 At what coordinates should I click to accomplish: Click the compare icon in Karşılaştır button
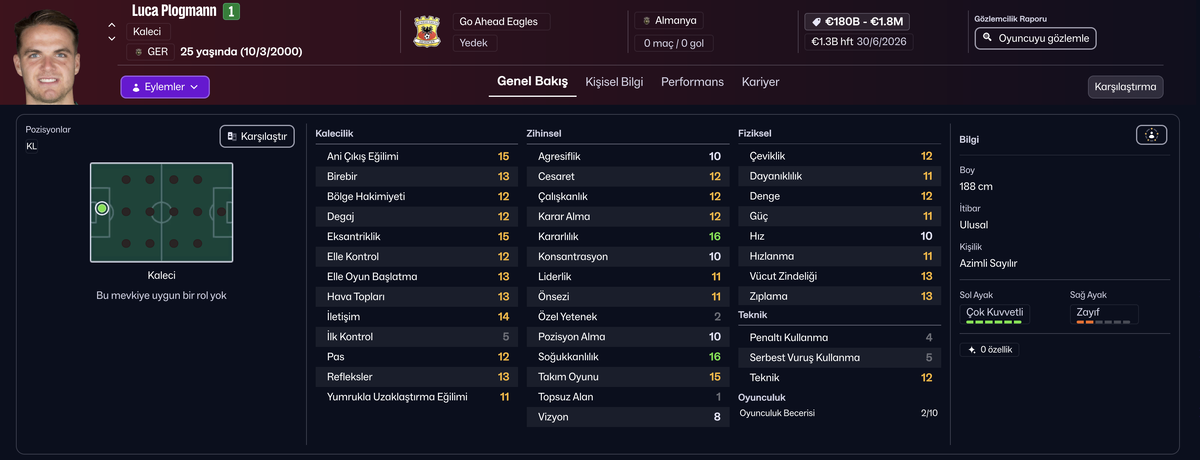click(x=232, y=136)
